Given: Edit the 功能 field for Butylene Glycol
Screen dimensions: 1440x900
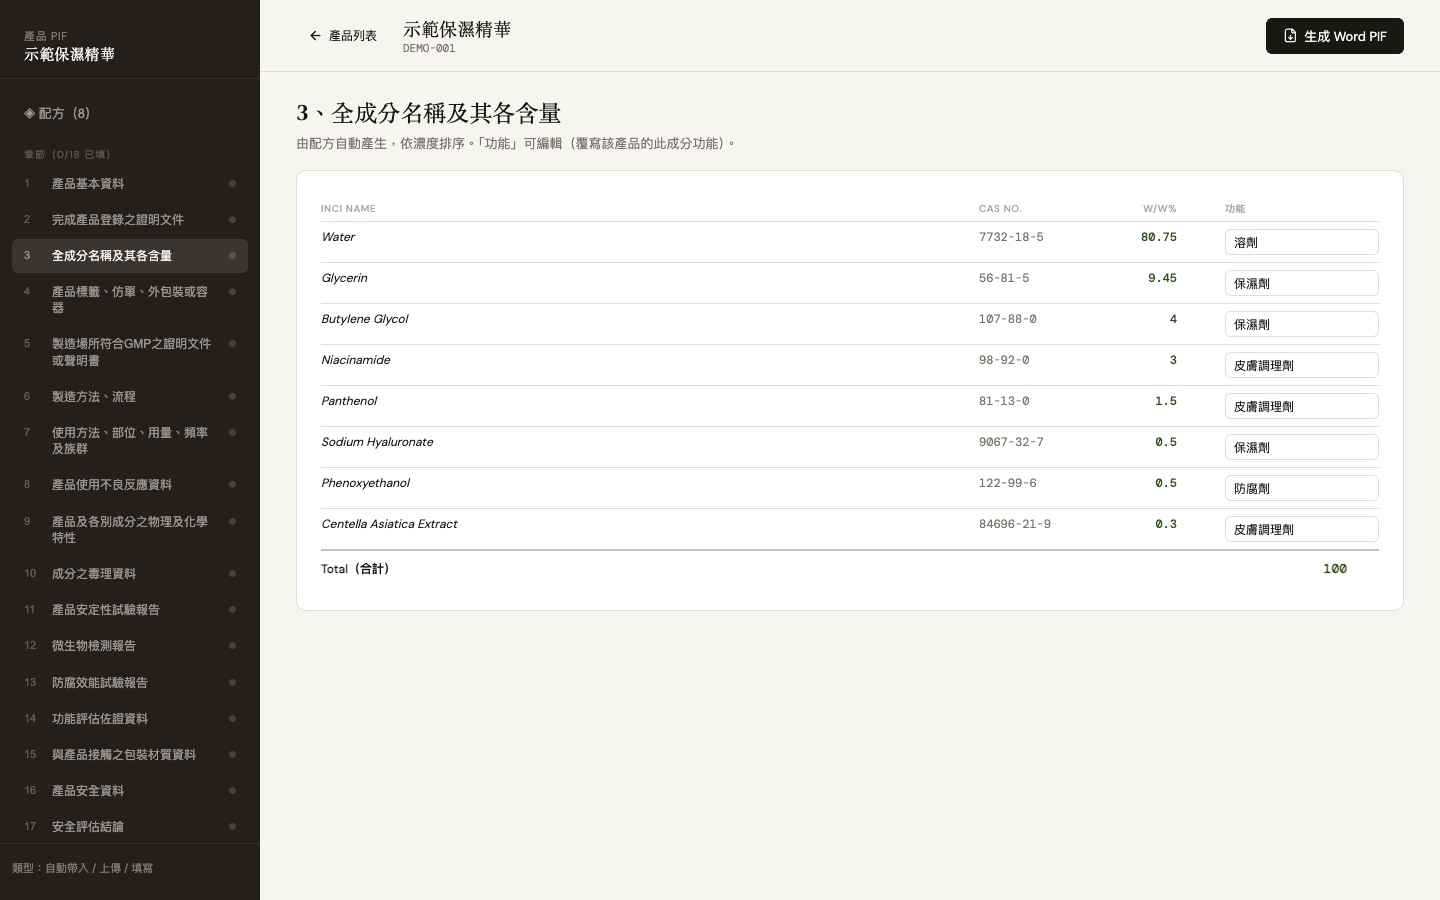Looking at the screenshot, I should [1301, 324].
